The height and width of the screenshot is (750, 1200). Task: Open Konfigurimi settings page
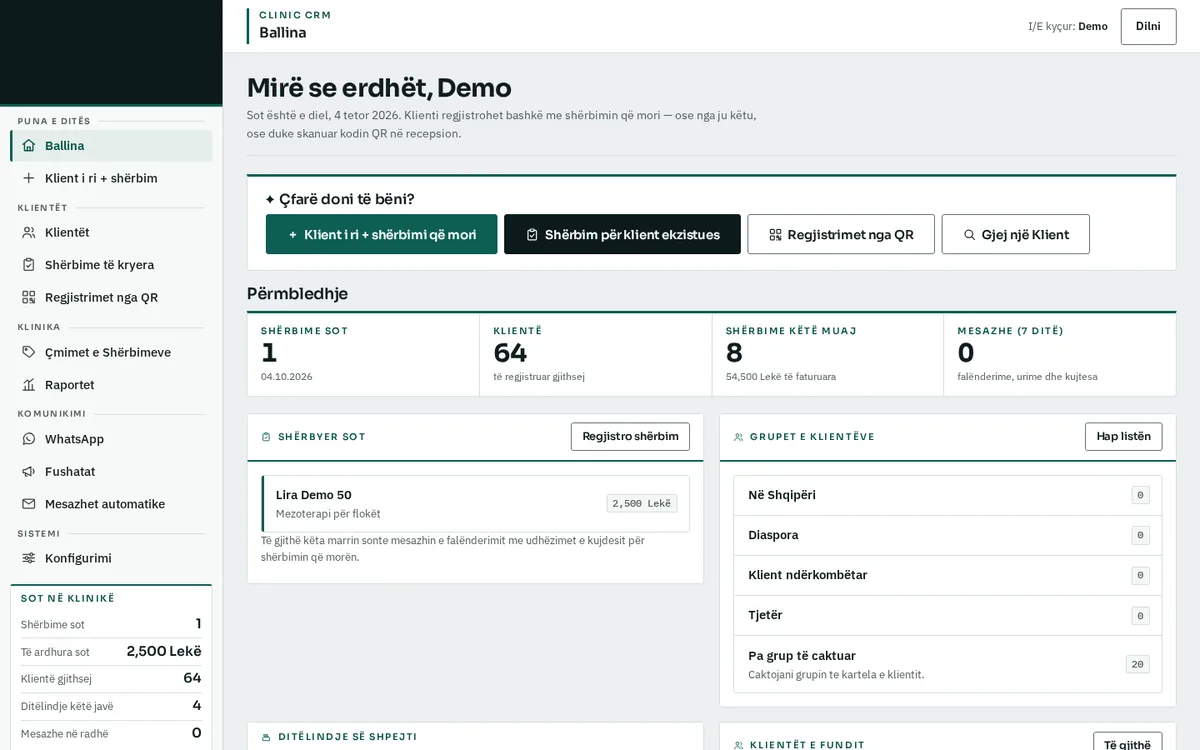coord(111,558)
